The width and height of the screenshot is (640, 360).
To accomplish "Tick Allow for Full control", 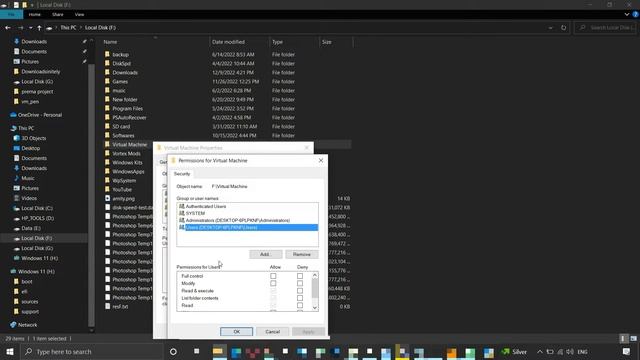I will click(x=273, y=276).
